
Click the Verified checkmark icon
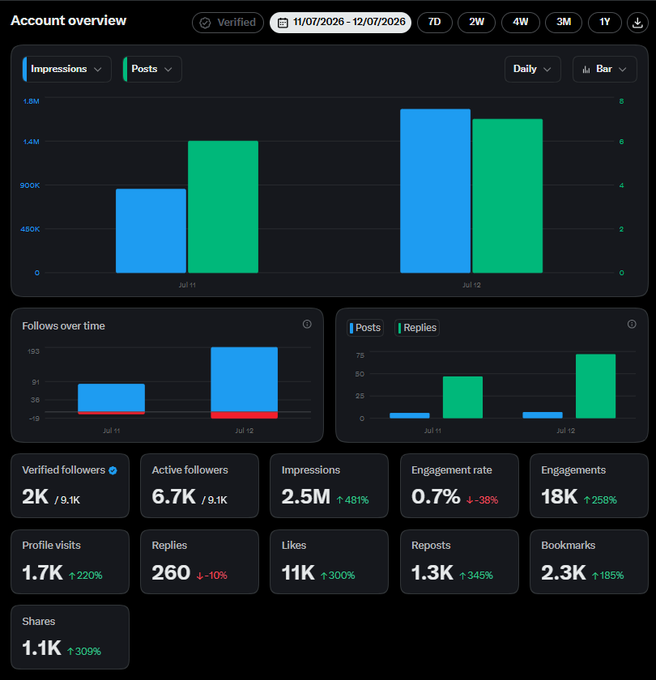tap(205, 23)
